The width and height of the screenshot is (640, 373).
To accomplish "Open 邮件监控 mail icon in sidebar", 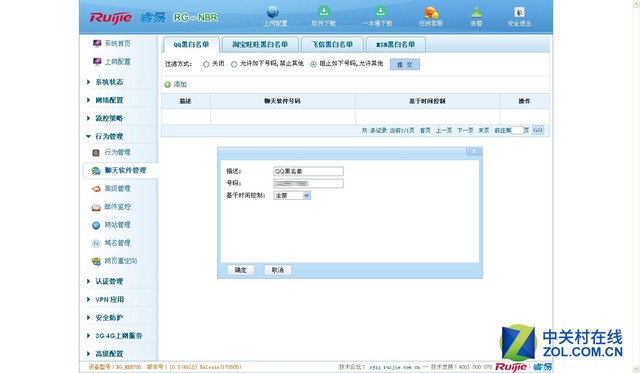I will (x=96, y=207).
